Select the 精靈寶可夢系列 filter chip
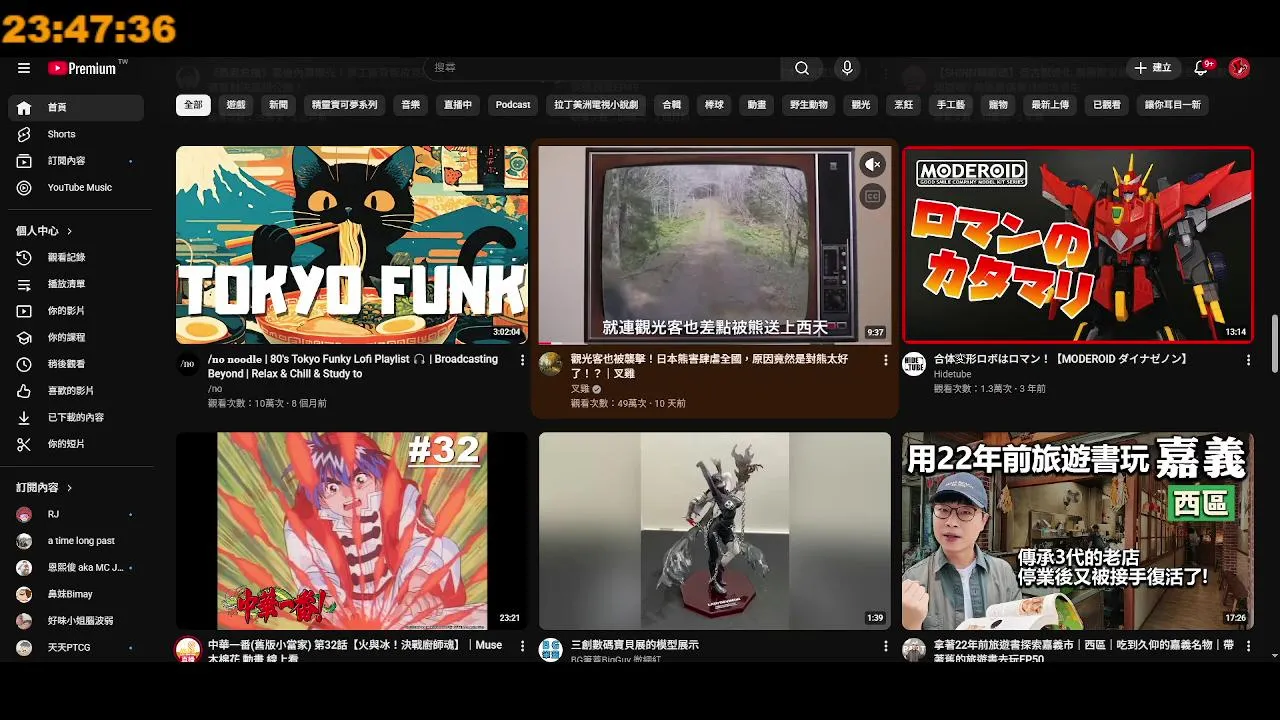The image size is (1280, 720). (345, 105)
